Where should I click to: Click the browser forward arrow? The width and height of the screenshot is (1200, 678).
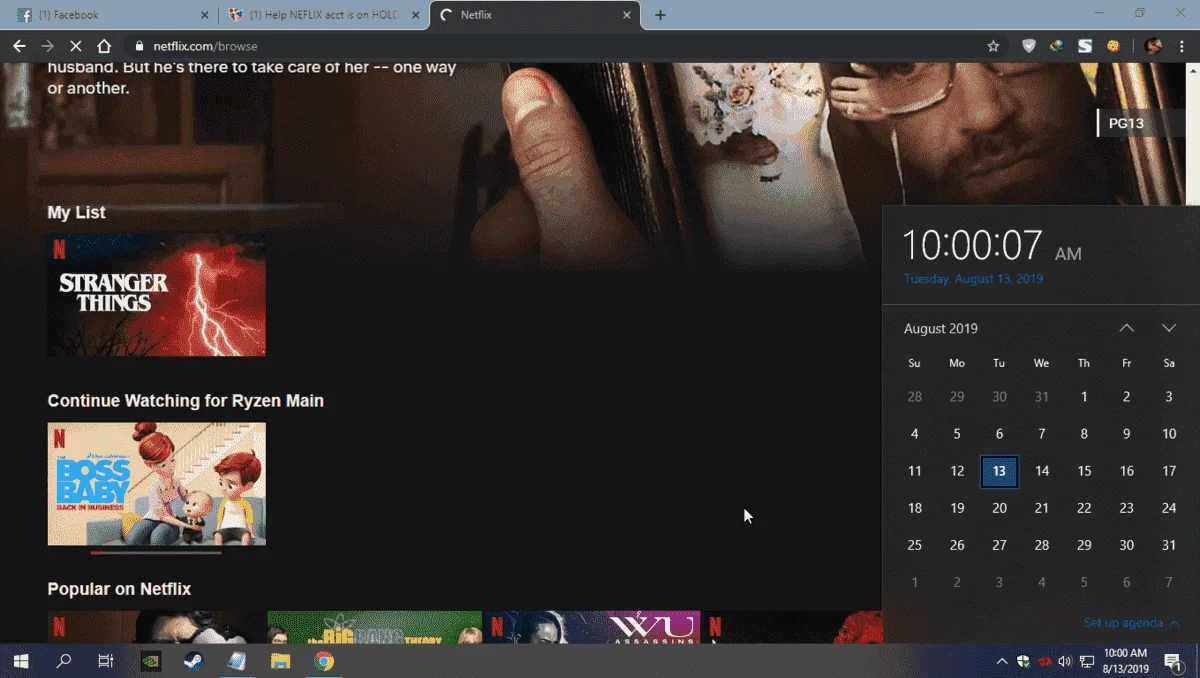[47, 46]
